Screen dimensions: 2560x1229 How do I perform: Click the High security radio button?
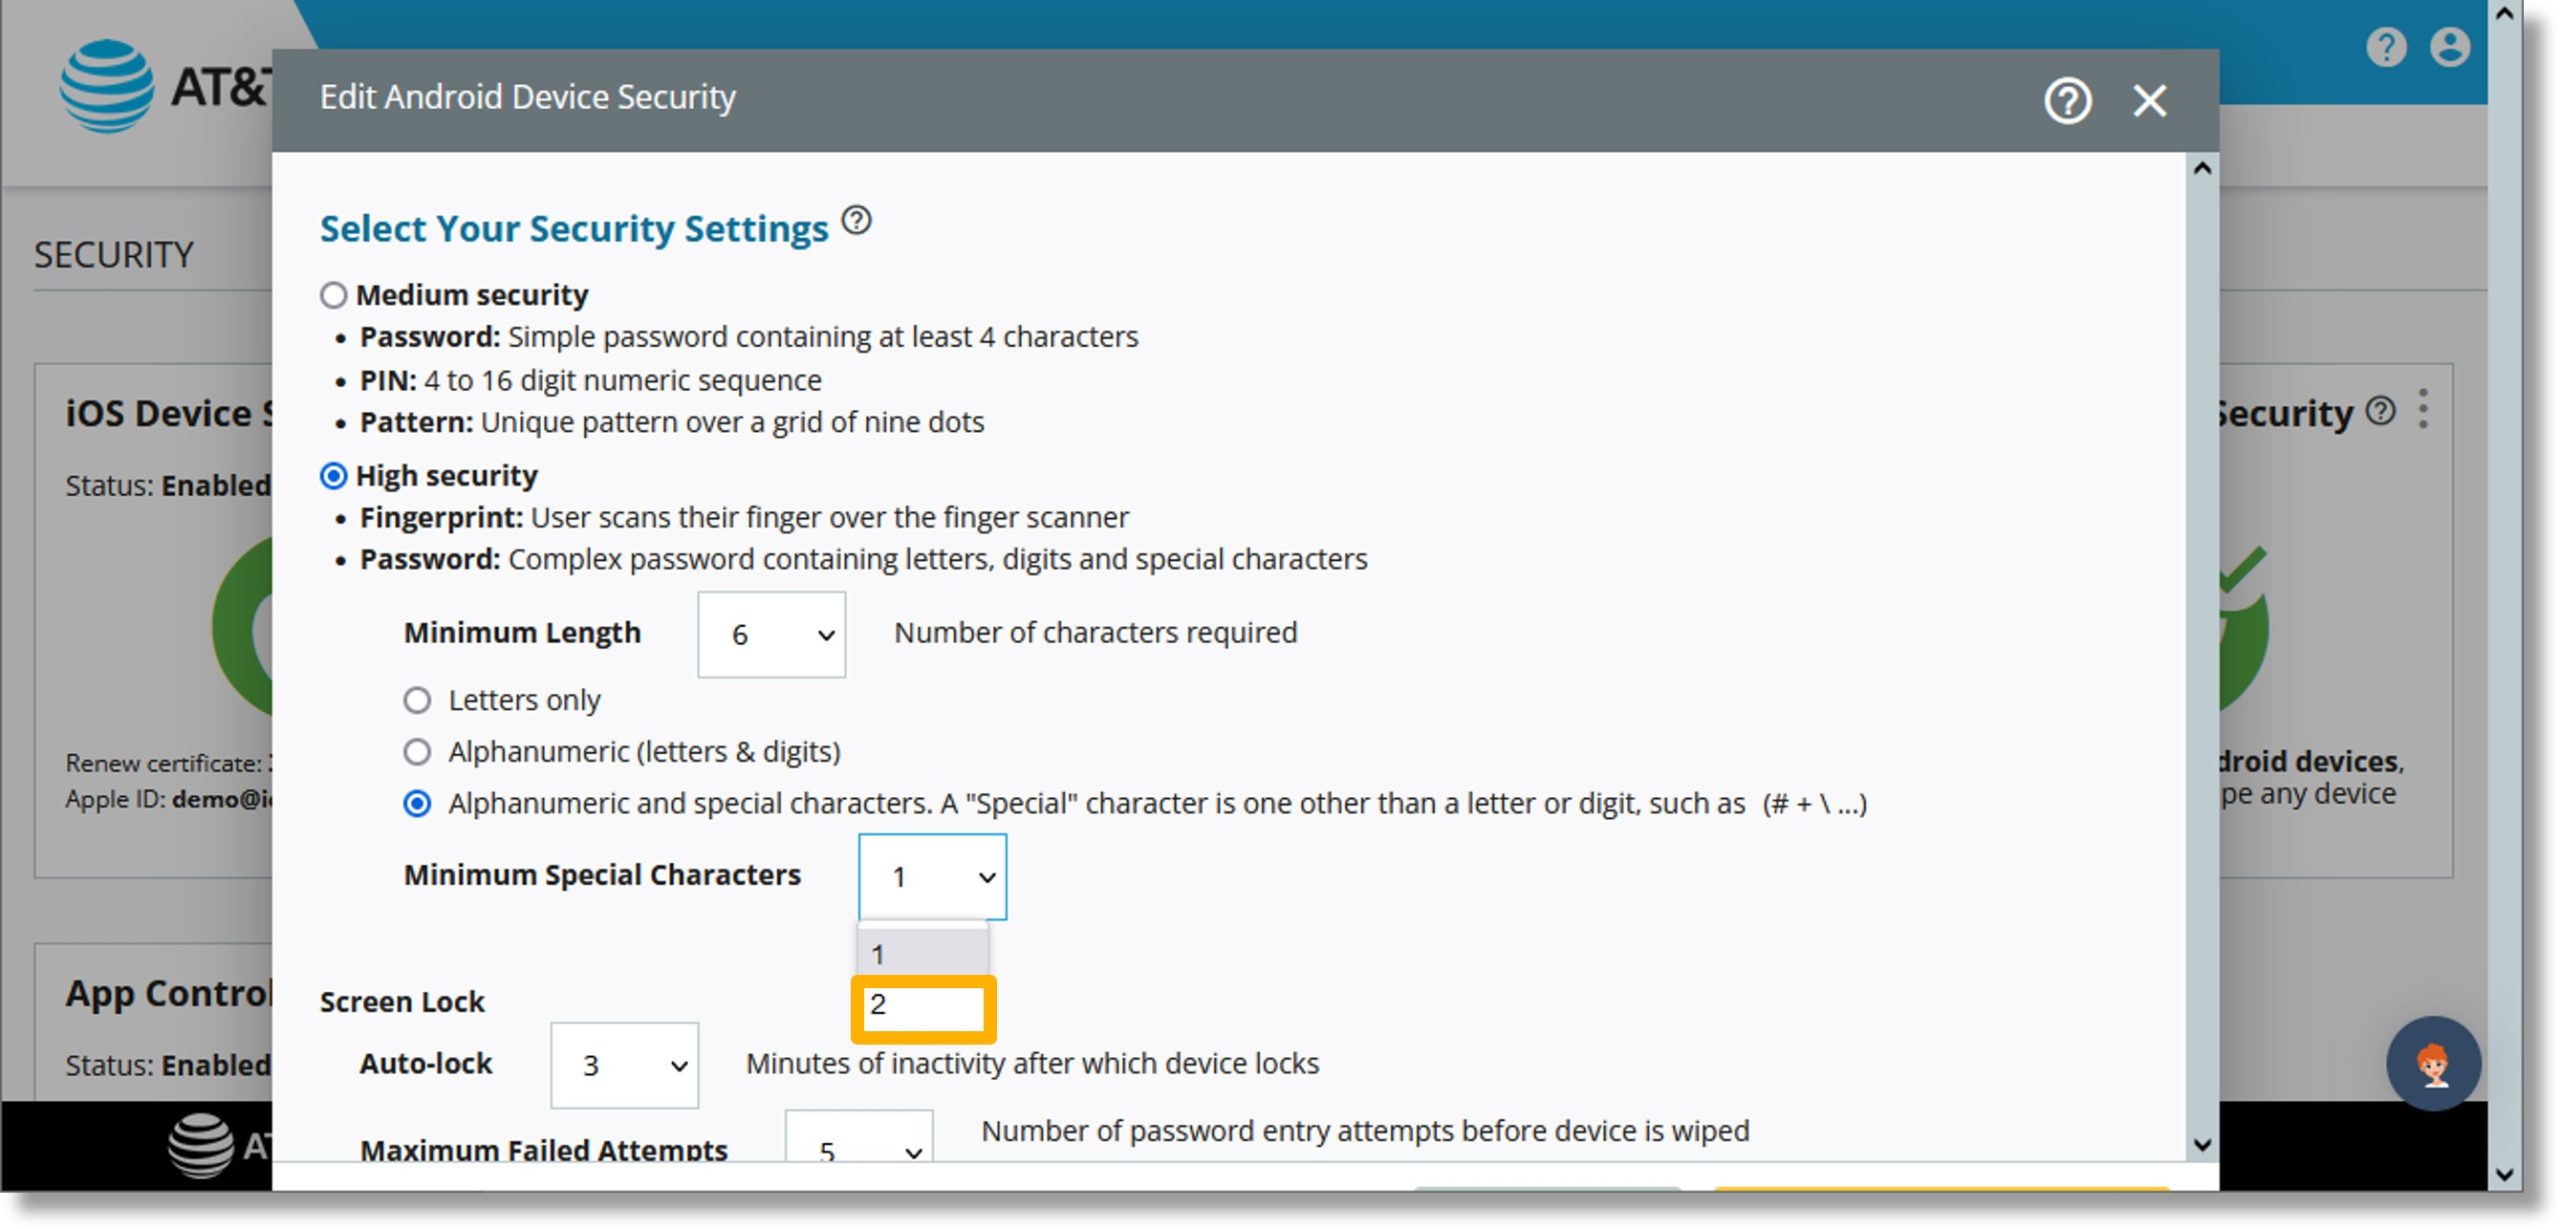point(331,475)
